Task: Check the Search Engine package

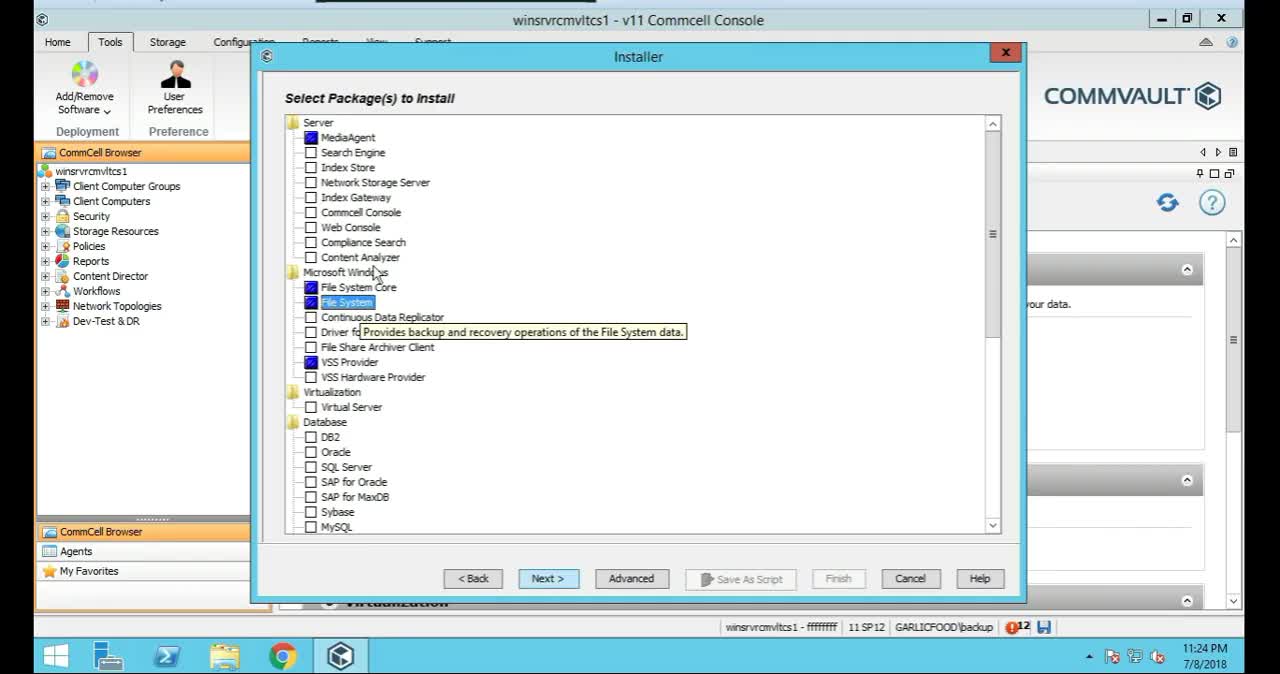Action: [x=311, y=153]
